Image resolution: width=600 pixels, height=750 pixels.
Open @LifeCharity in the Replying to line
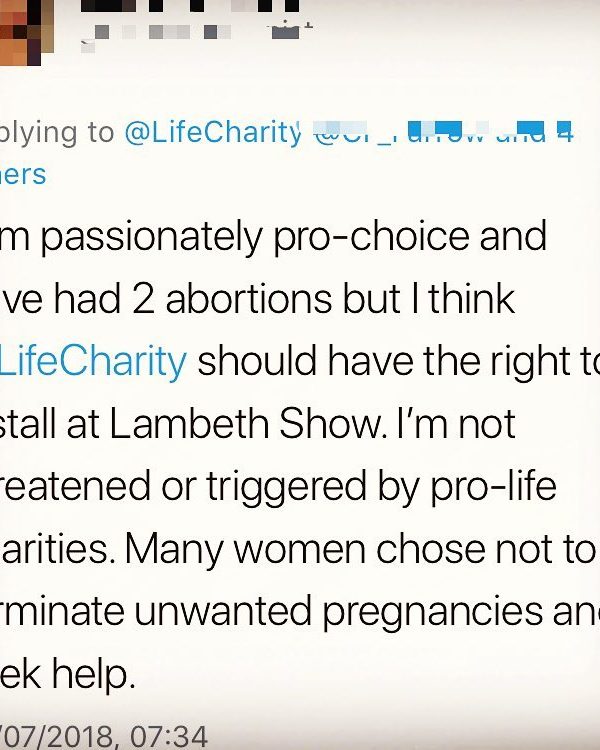click(x=213, y=132)
